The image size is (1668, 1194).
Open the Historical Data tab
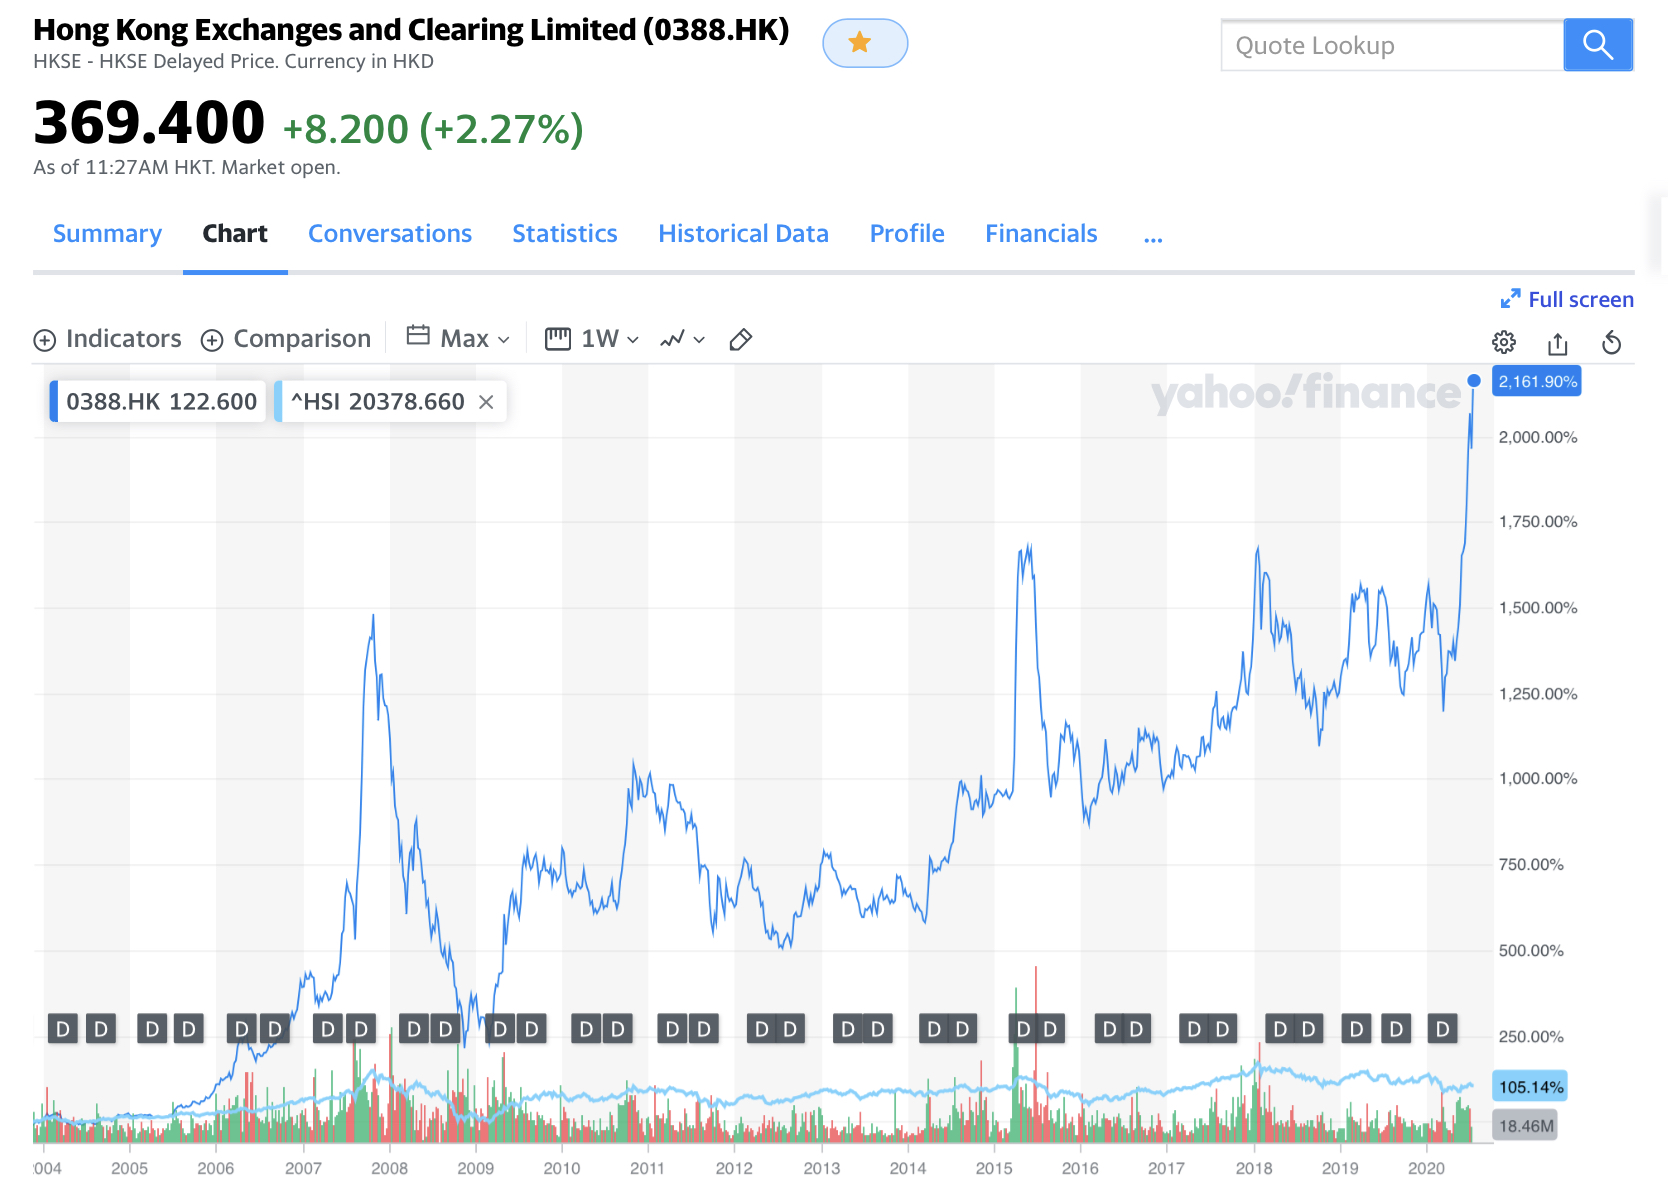(743, 234)
